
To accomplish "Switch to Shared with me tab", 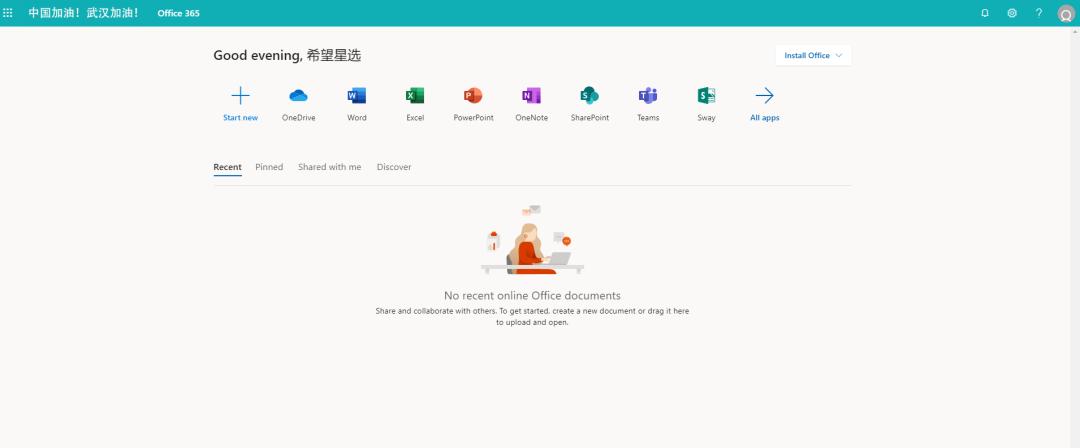I will 329,167.
